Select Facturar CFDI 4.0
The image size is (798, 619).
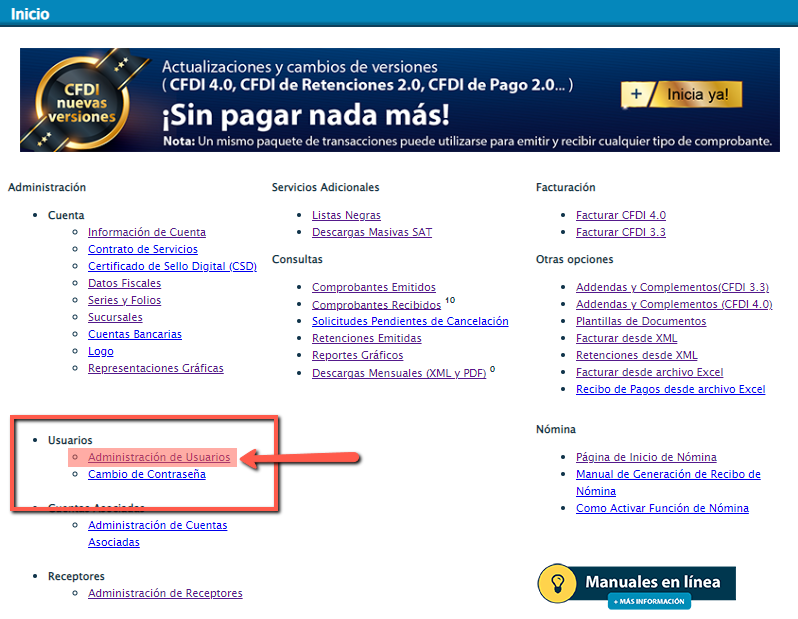click(x=620, y=215)
